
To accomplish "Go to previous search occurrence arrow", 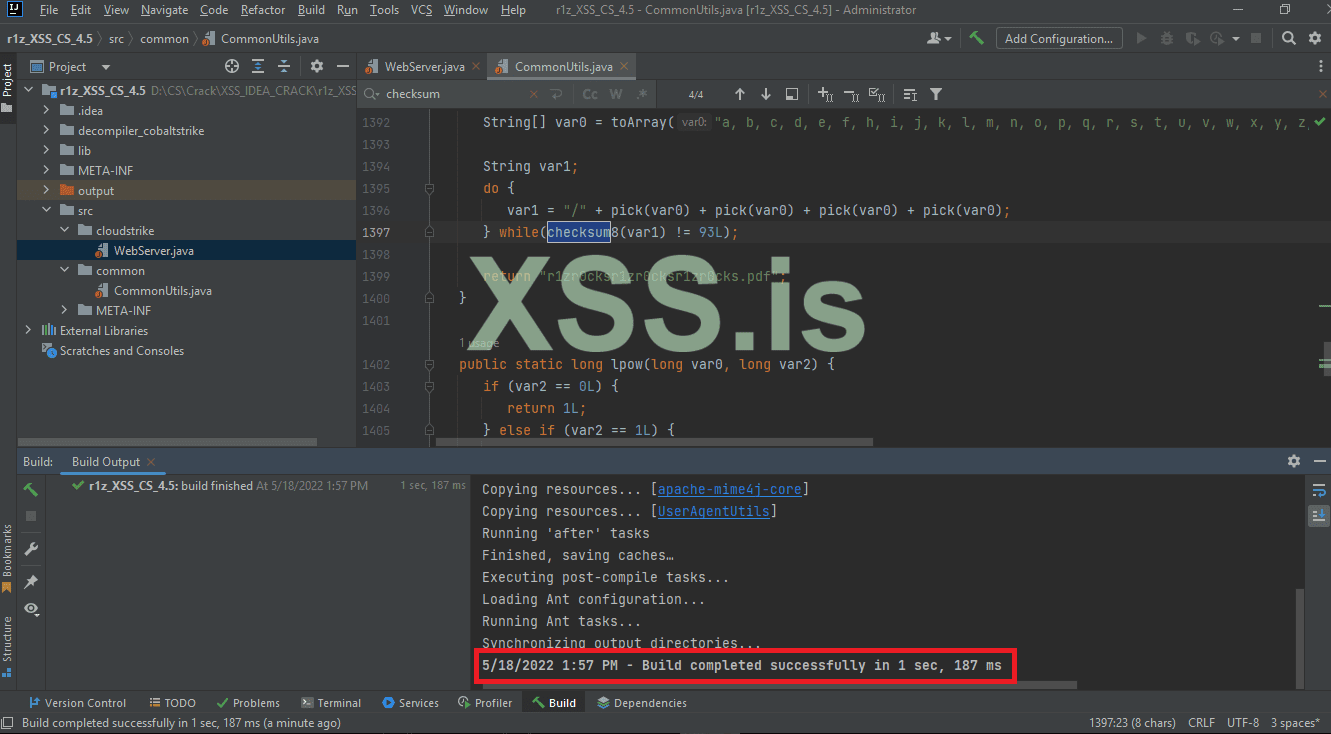I will 740,94.
